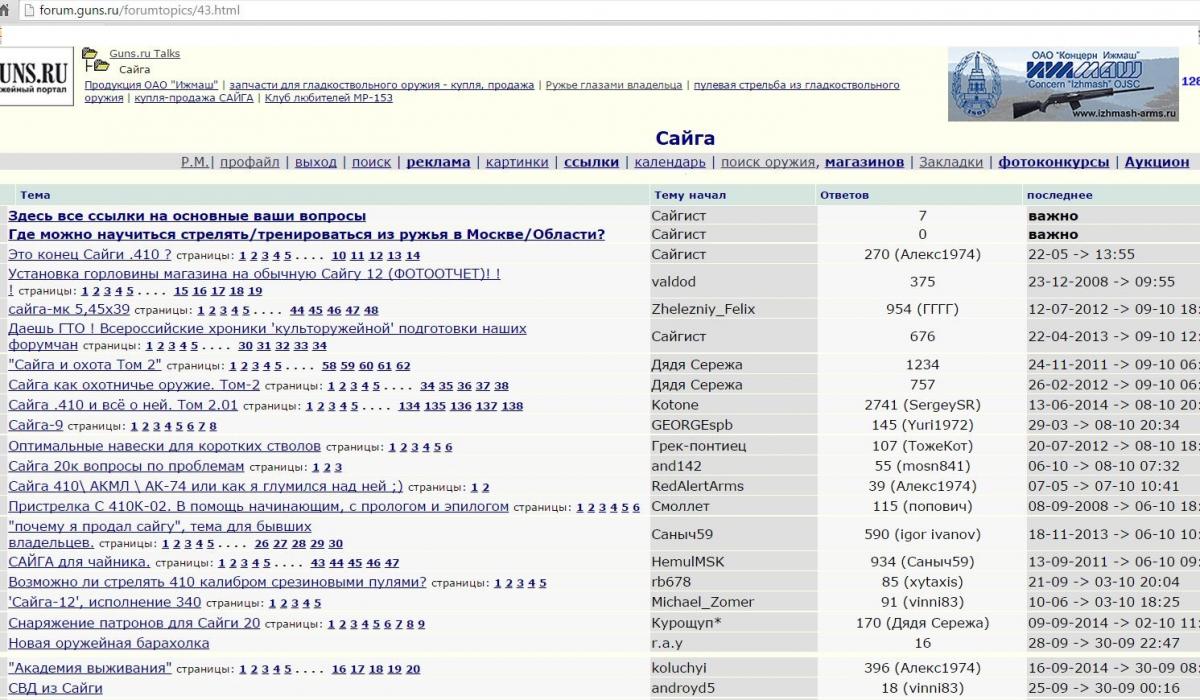
Task: Open topic 'Это конец Сайги .410 ?'
Action: 90,254
